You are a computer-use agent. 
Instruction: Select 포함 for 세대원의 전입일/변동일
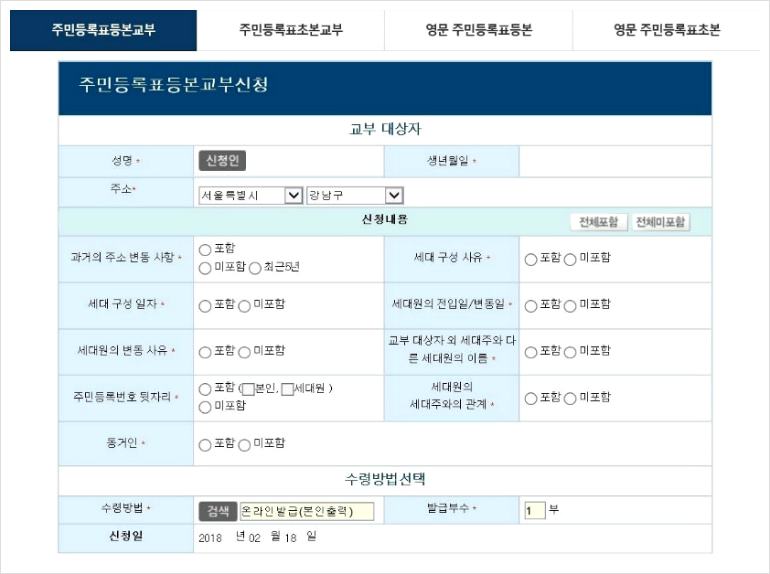coord(530,306)
